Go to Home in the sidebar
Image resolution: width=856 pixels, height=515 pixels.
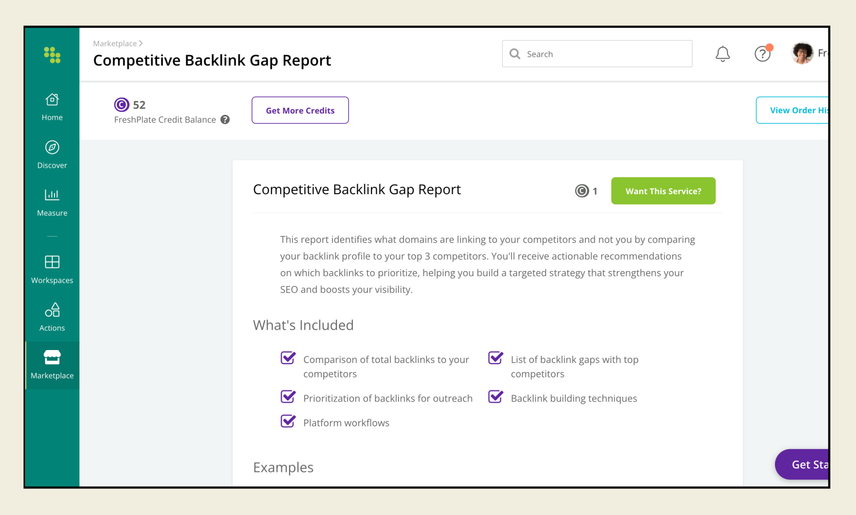point(52,107)
